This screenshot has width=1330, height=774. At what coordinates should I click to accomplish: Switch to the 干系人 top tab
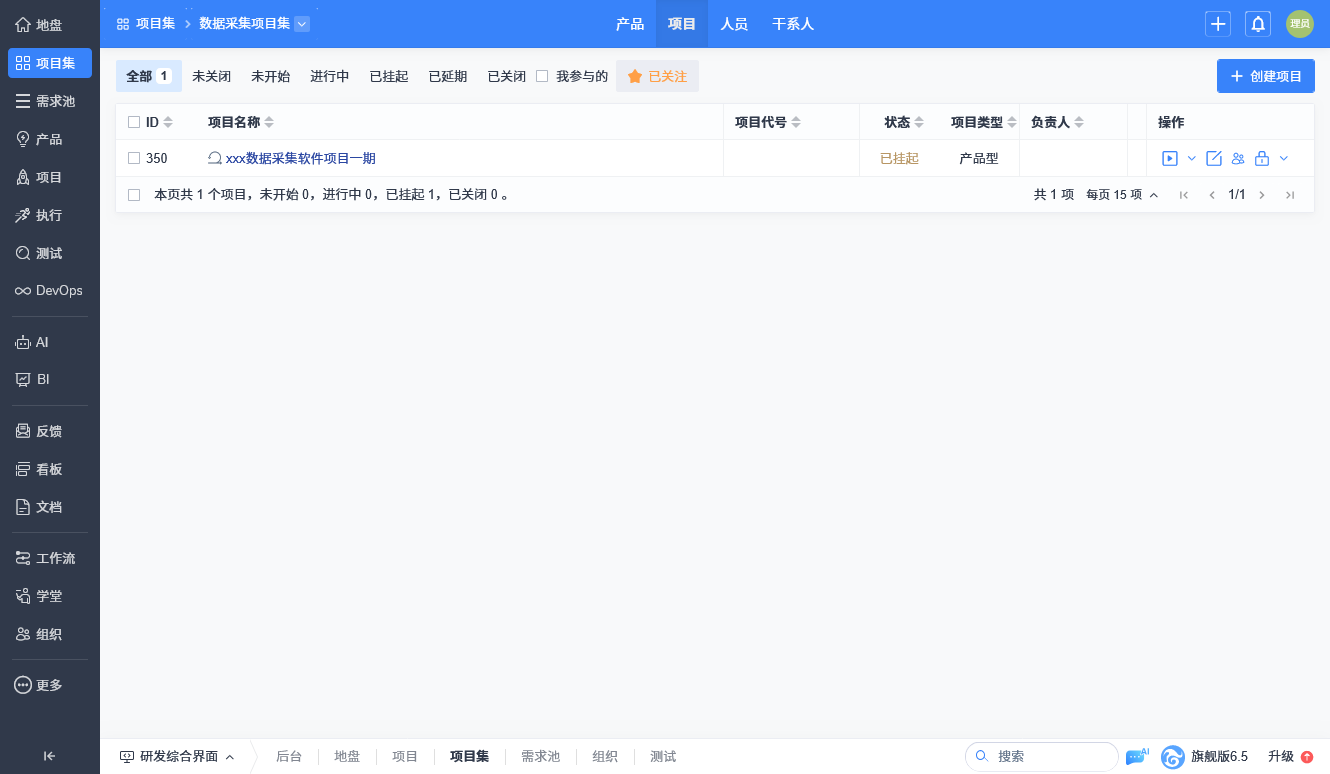(793, 24)
